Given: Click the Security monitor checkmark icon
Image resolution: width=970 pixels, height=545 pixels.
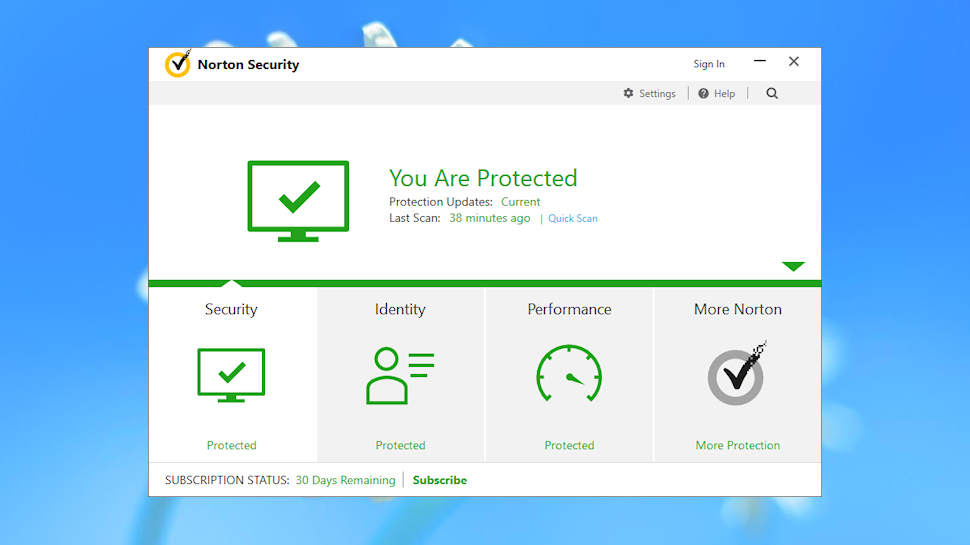Looking at the screenshot, I should point(231,375).
